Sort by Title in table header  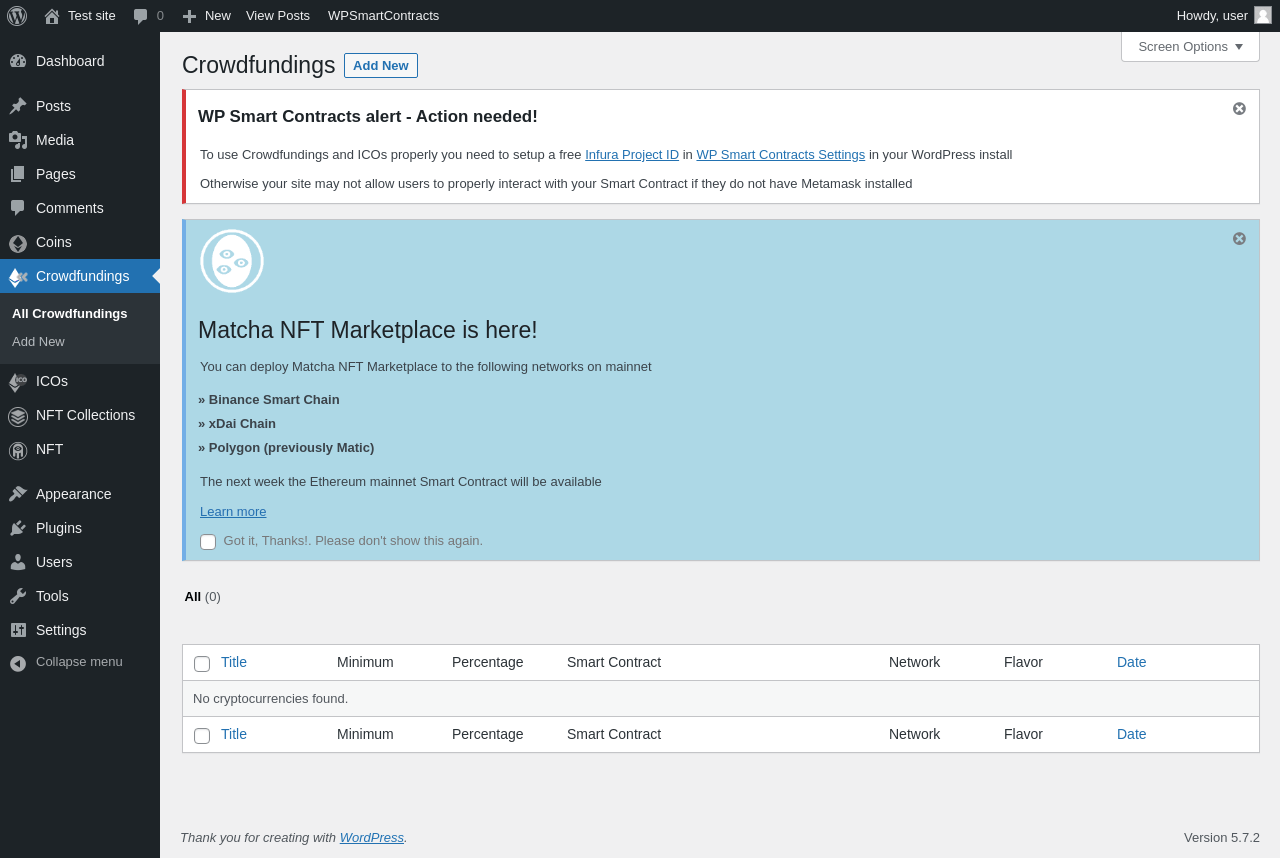coord(234,662)
